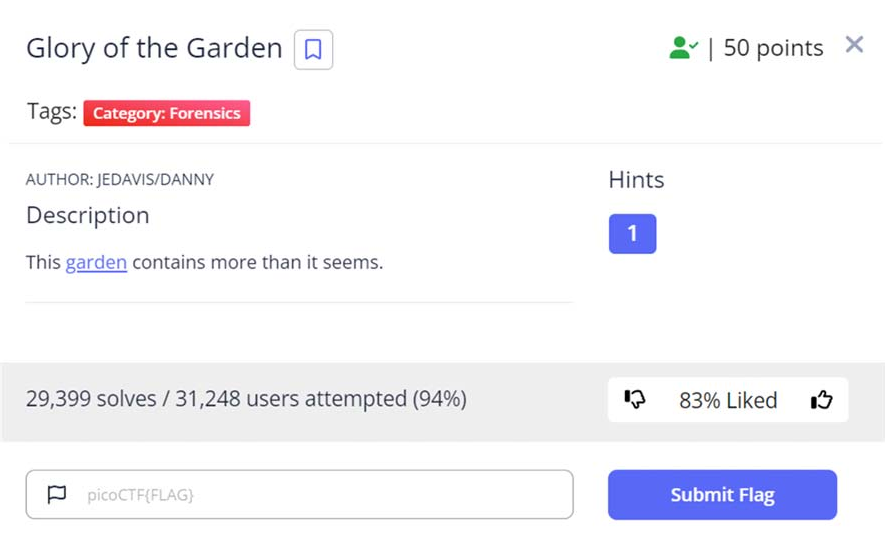Focus the picoCTF{FLAG} input field
Screen dimensions: 885x549
[x=320, y=495]
